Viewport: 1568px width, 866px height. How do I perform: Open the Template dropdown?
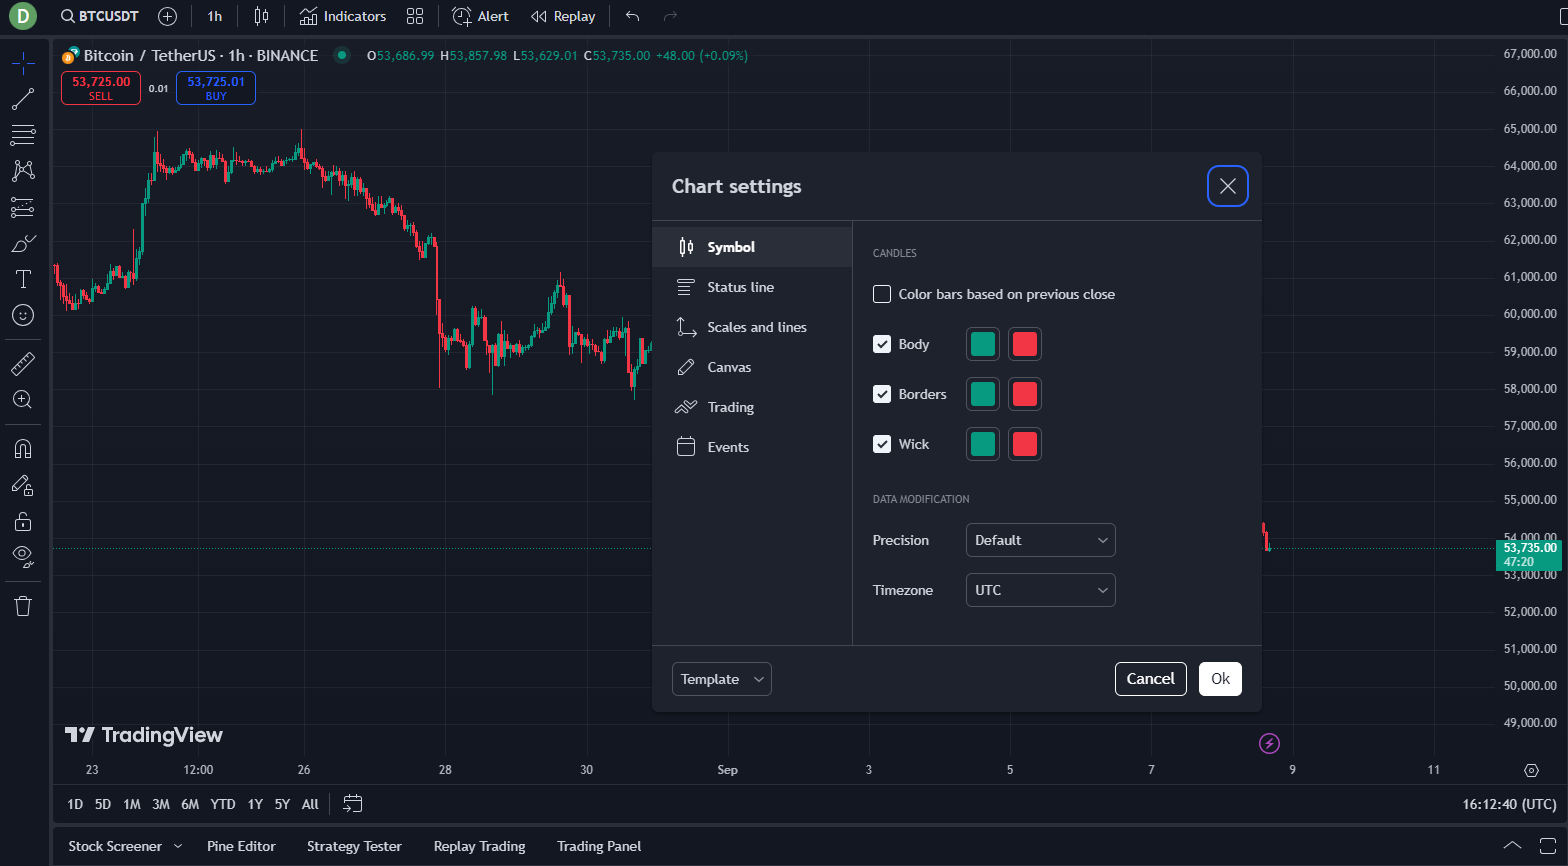[x=722, y=679]
